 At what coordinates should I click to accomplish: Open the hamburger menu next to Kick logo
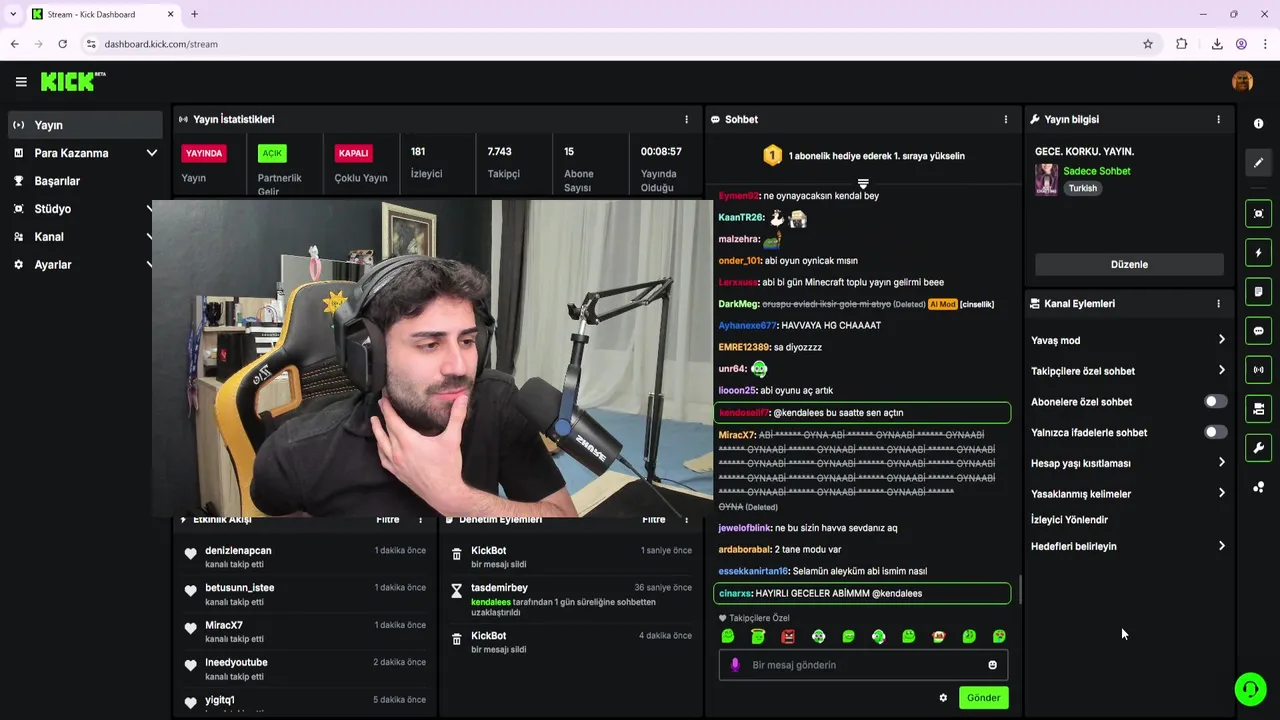tap(20, 82)
